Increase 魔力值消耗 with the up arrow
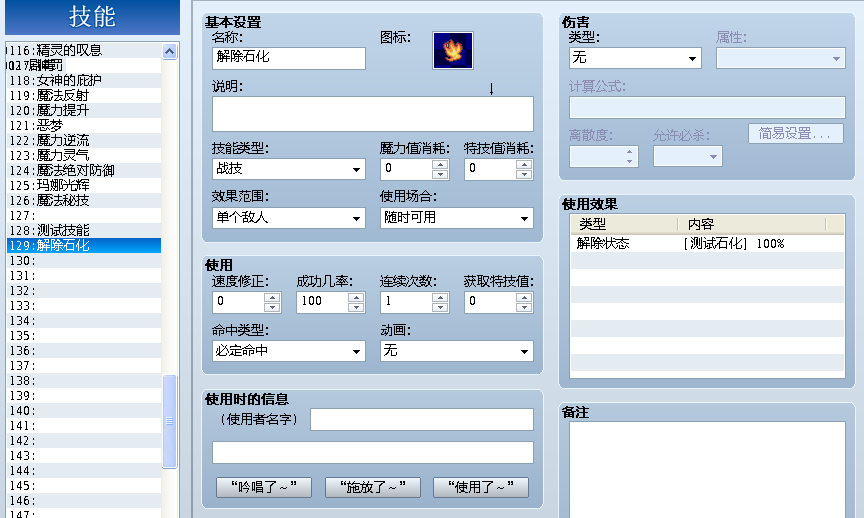 440,164
